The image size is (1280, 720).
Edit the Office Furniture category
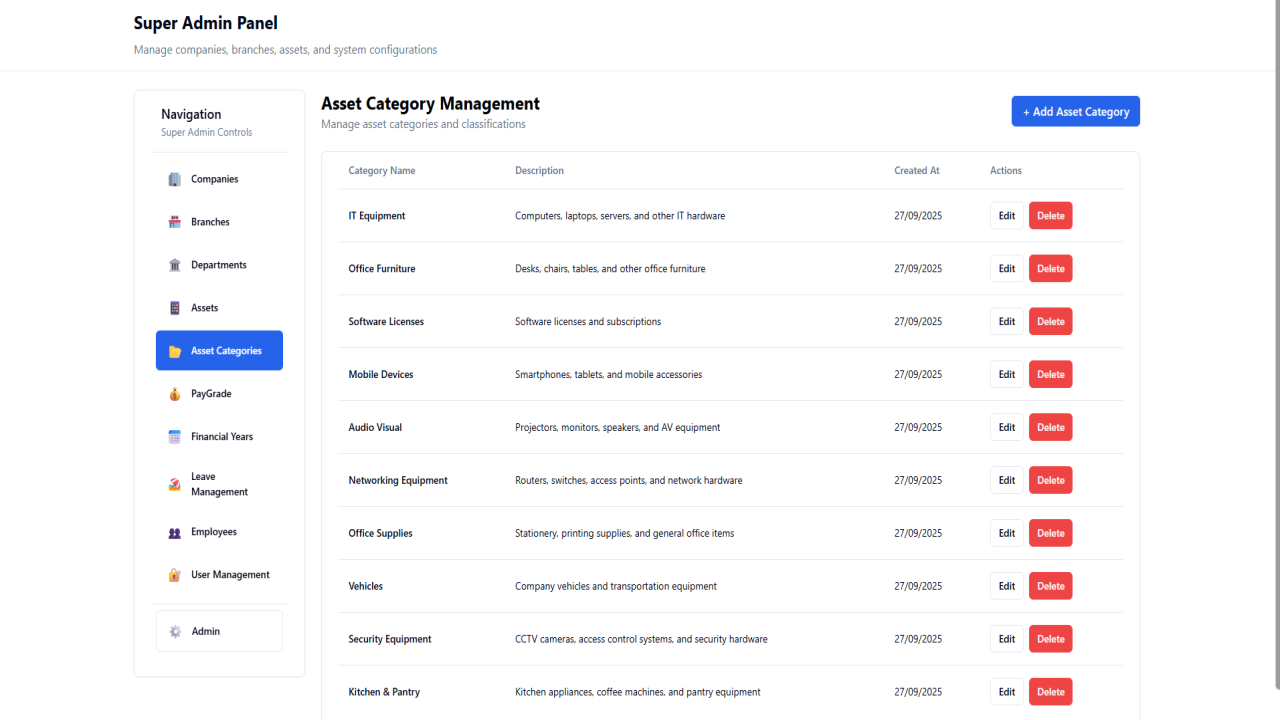[x=1006, y=269]
